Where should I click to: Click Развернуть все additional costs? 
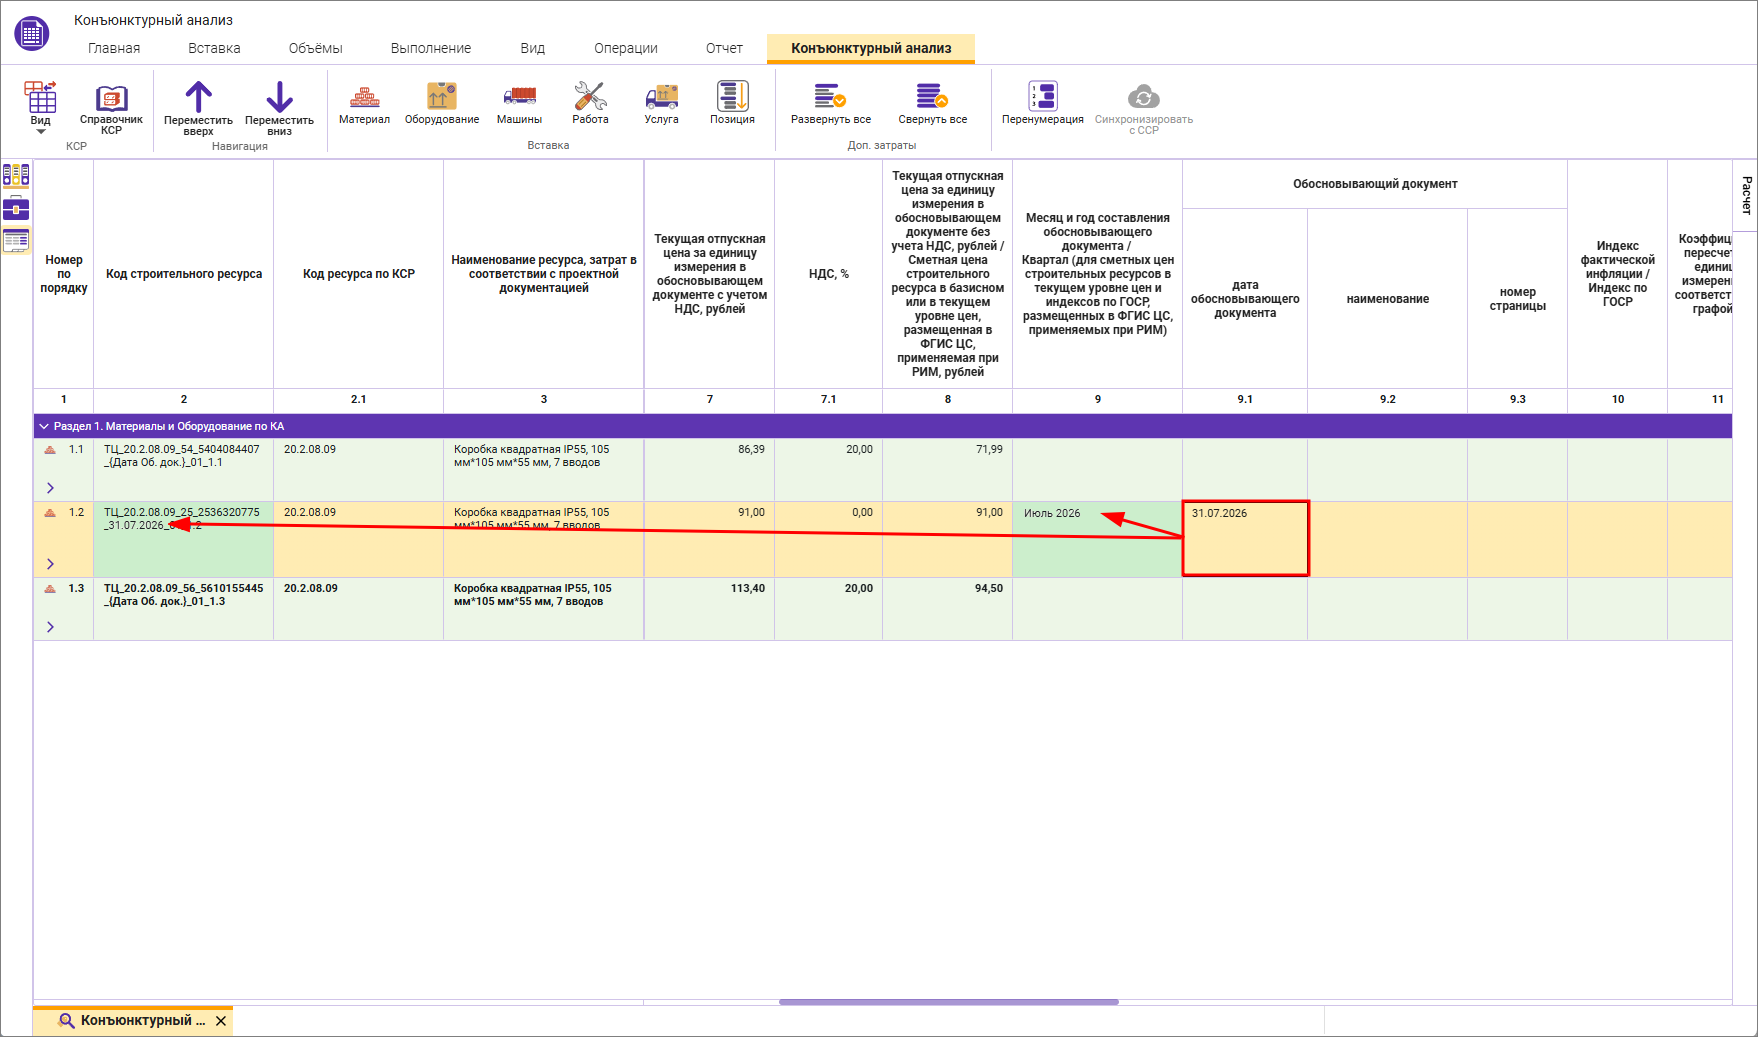830,104
